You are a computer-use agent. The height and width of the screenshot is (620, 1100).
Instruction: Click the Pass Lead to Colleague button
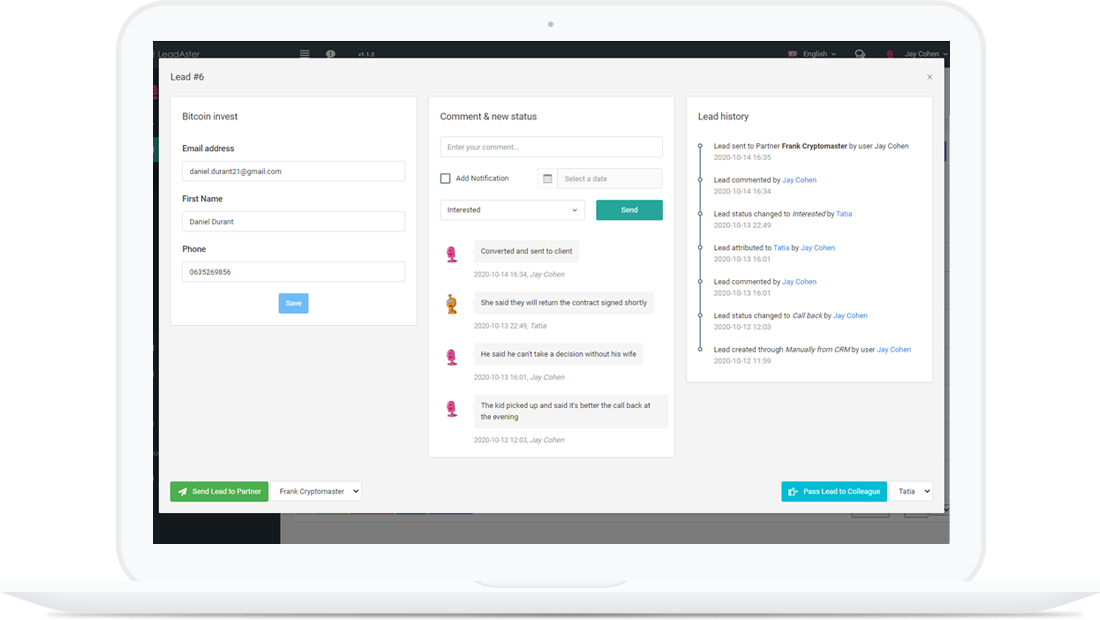[x=833, y=491]
